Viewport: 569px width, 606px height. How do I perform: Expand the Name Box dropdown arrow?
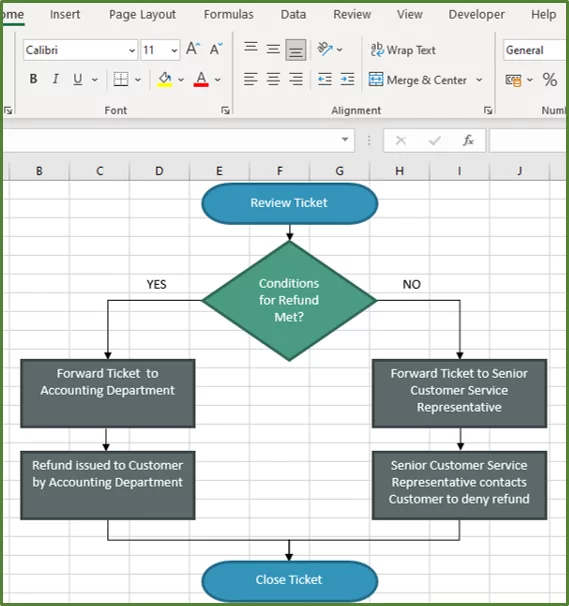pyautogui.click(x=345, y=140)
